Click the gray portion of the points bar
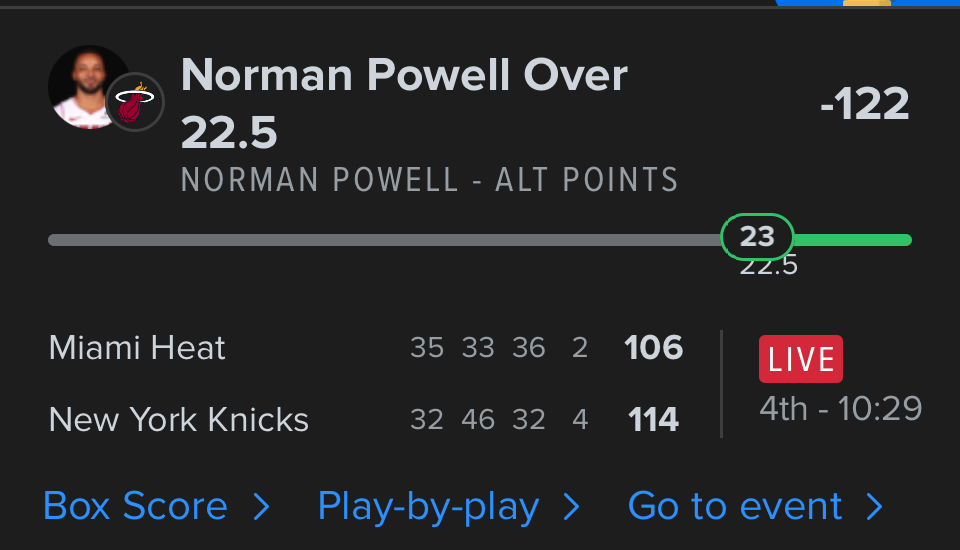Screen dimensions: 960x550 click(380, 240)
